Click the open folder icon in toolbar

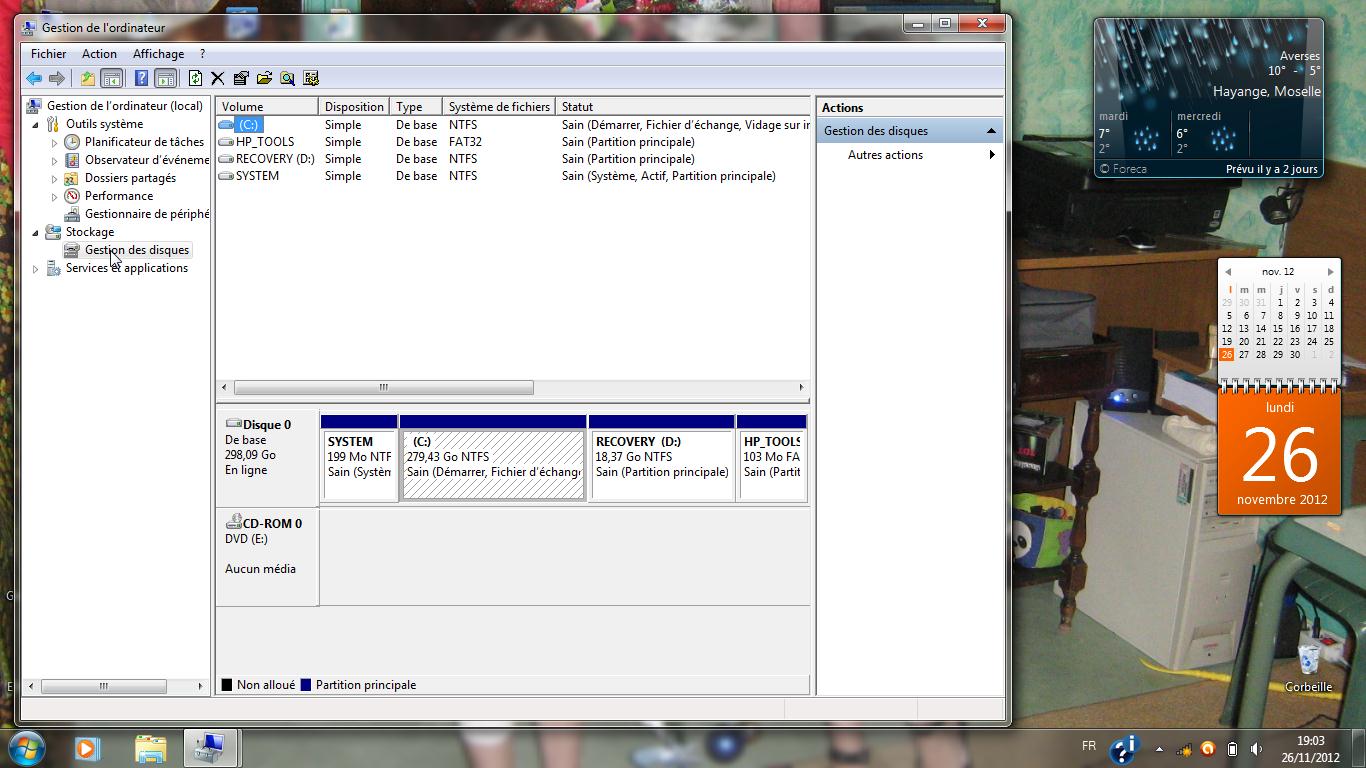coord(264,78)
